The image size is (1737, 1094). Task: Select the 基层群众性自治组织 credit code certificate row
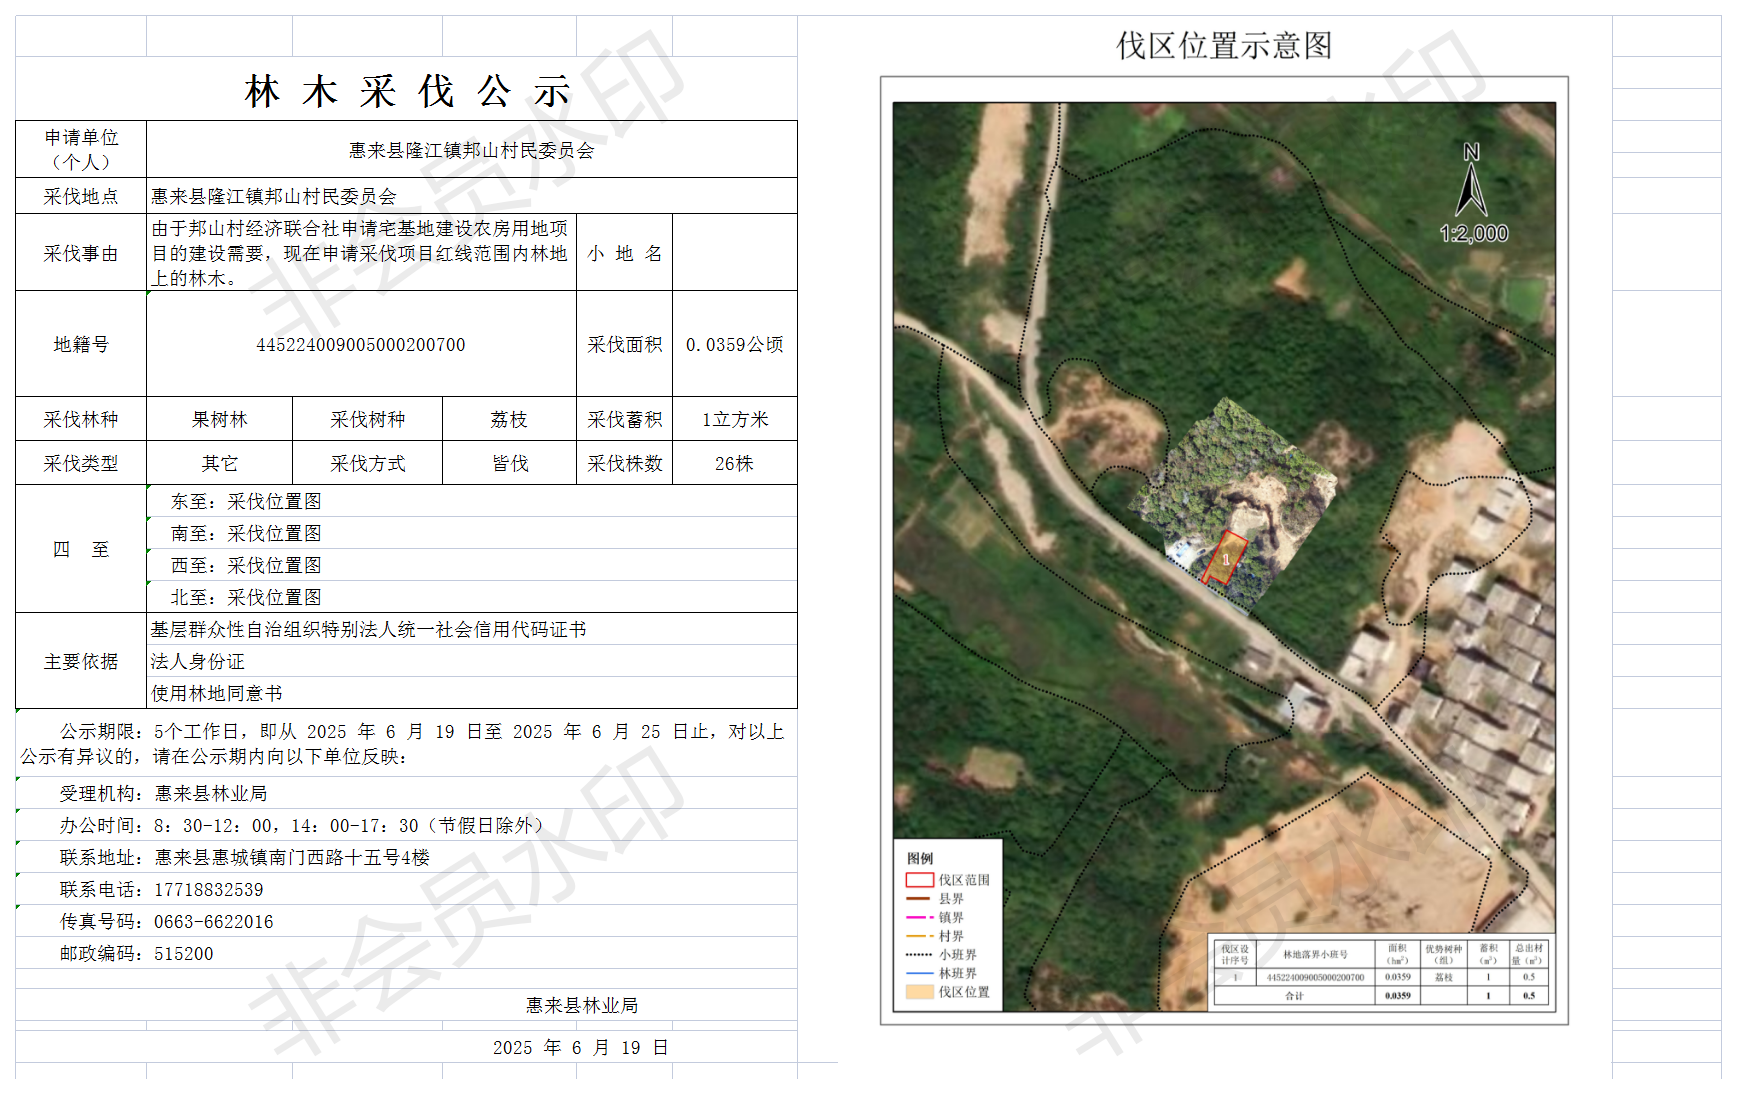click(472, 629)
